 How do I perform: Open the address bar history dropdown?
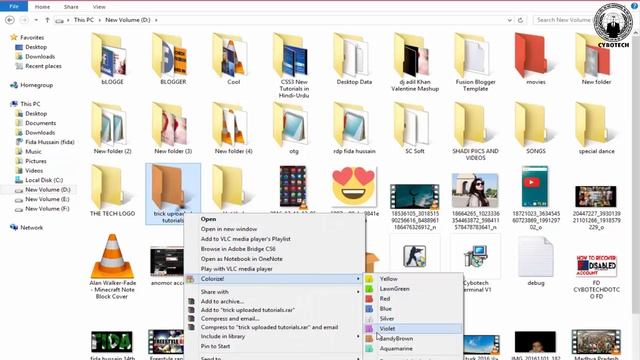point(509,20)
